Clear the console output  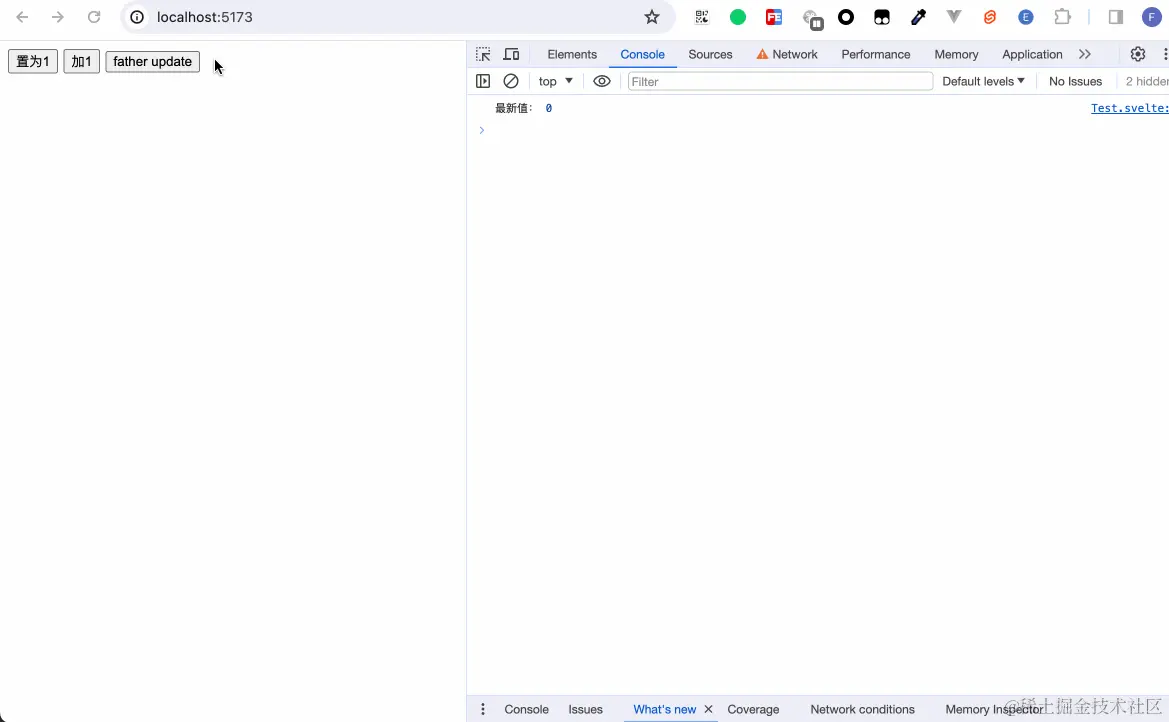click(x=511, y=81)
